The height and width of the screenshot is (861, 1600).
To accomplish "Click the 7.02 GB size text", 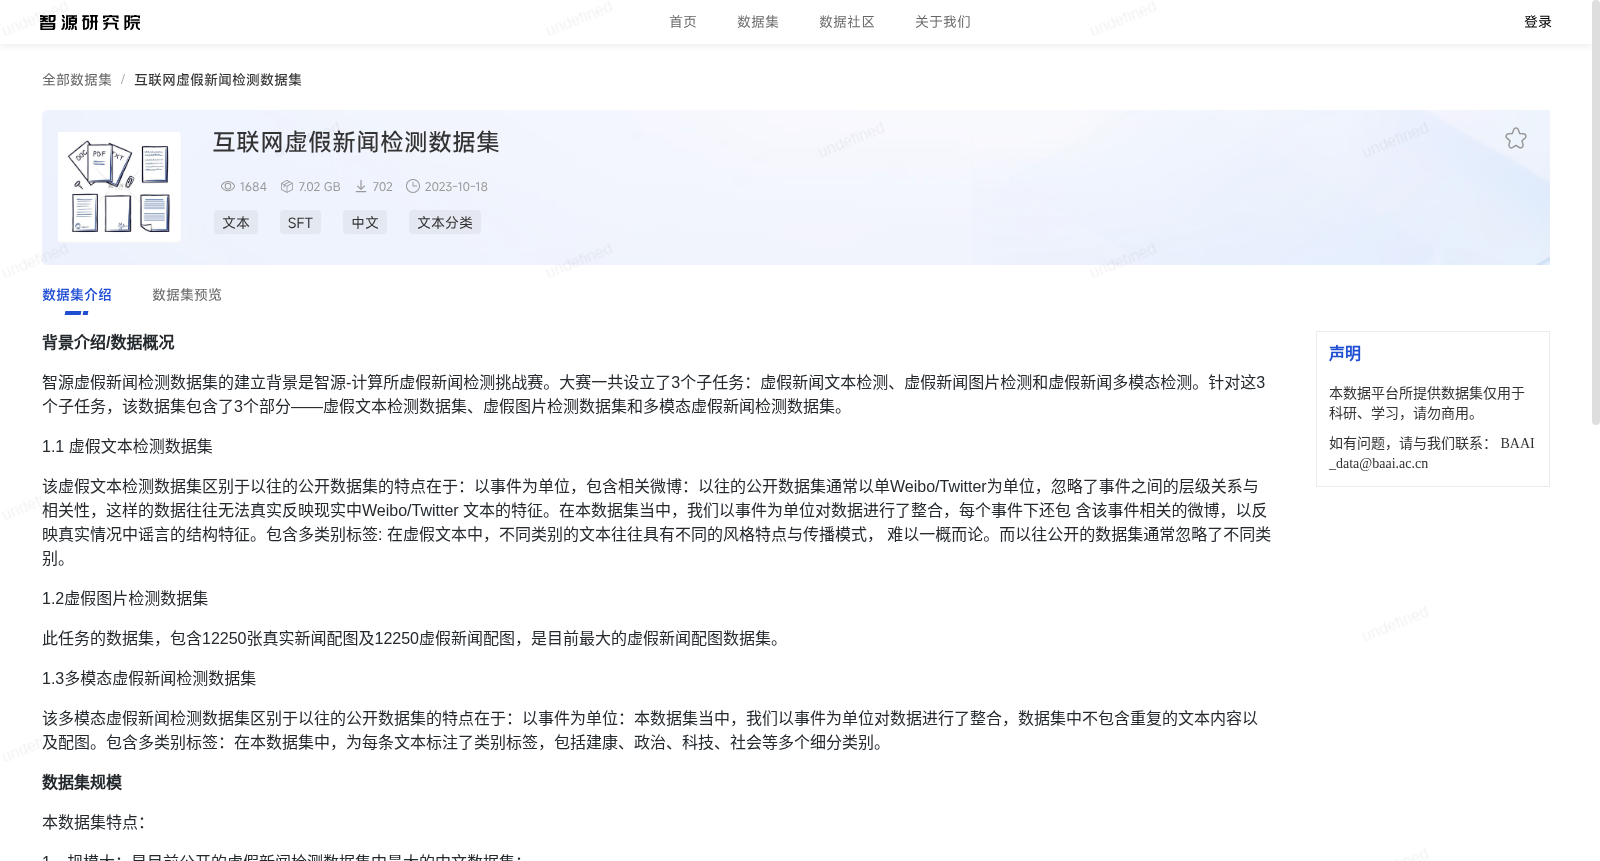I will pyautogui.click(x=319, y=187).
